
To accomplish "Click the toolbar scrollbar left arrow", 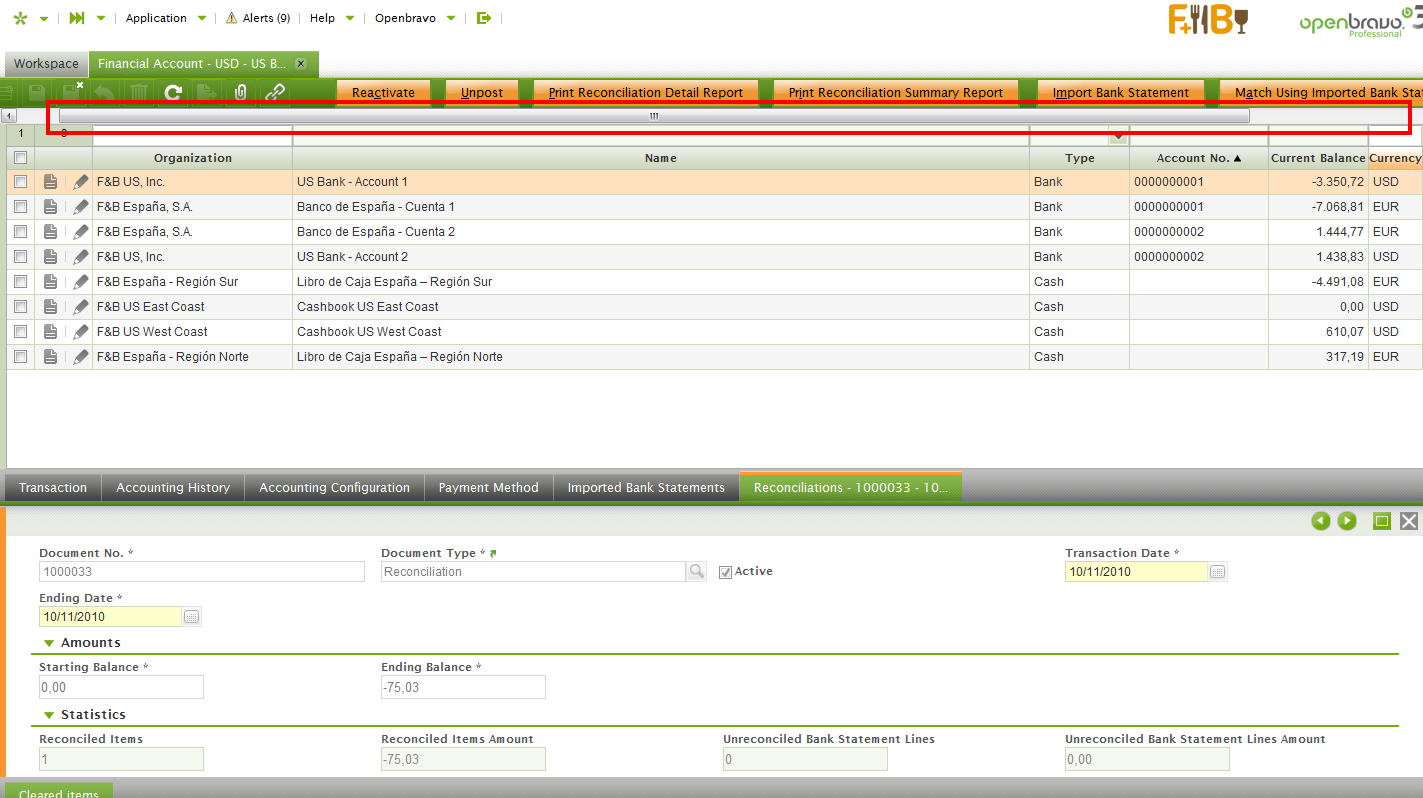I will tap(9, 116).
